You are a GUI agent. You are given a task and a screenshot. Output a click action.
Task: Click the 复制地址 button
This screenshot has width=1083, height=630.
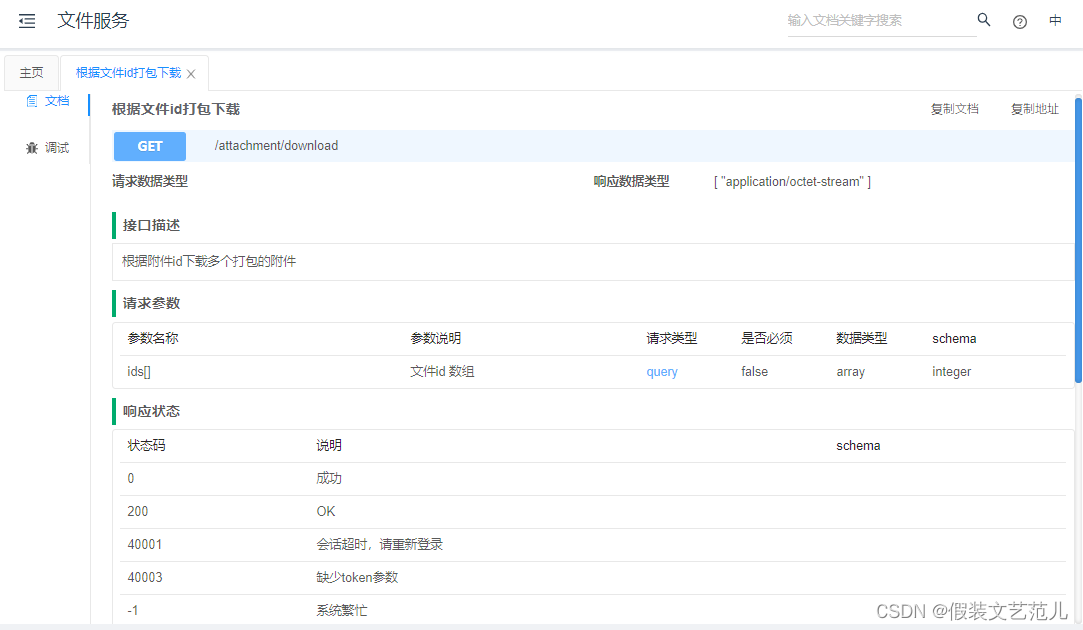point(1035,109)
